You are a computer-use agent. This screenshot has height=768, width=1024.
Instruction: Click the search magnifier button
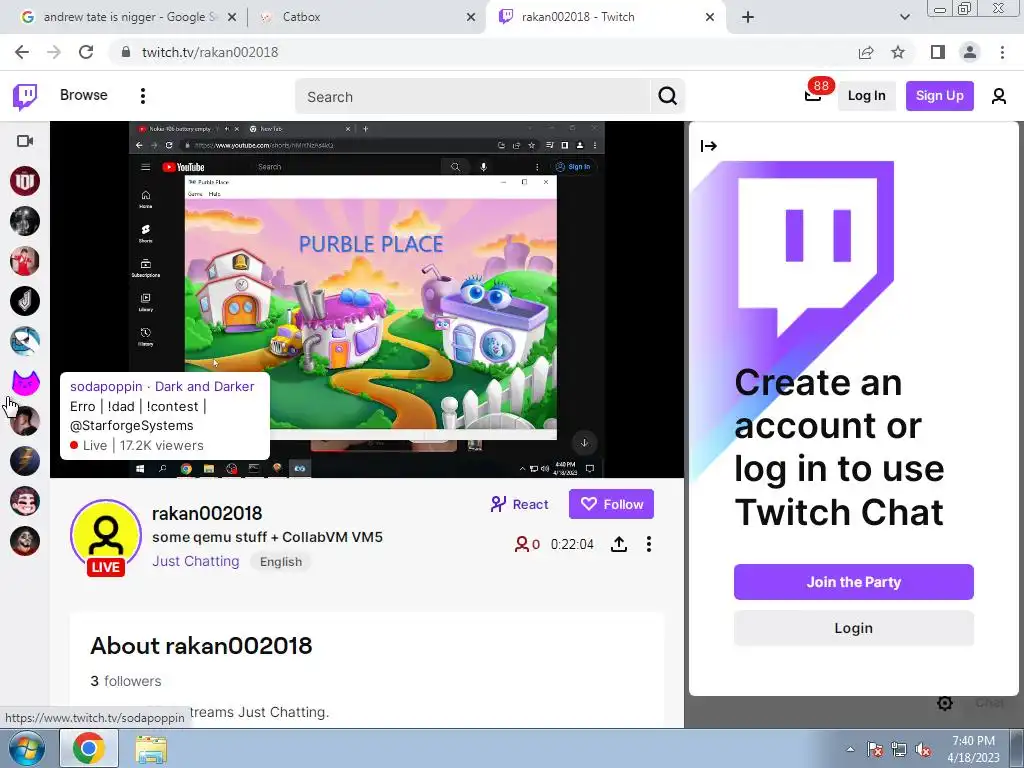[667, 97]
